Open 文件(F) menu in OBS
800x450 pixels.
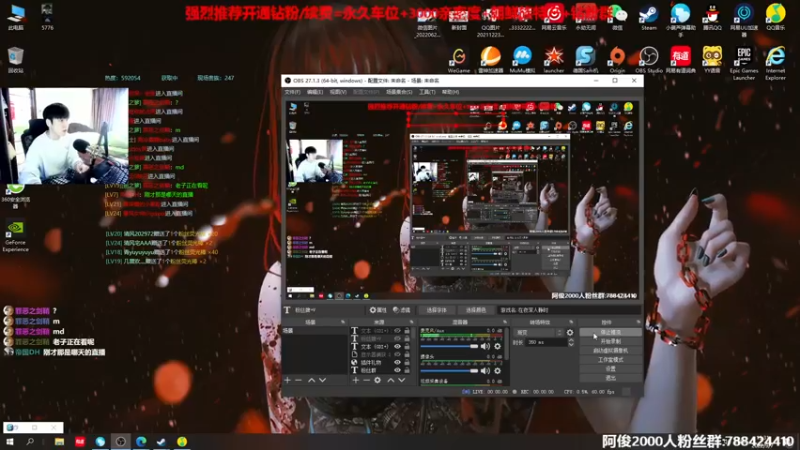point(292,92)
